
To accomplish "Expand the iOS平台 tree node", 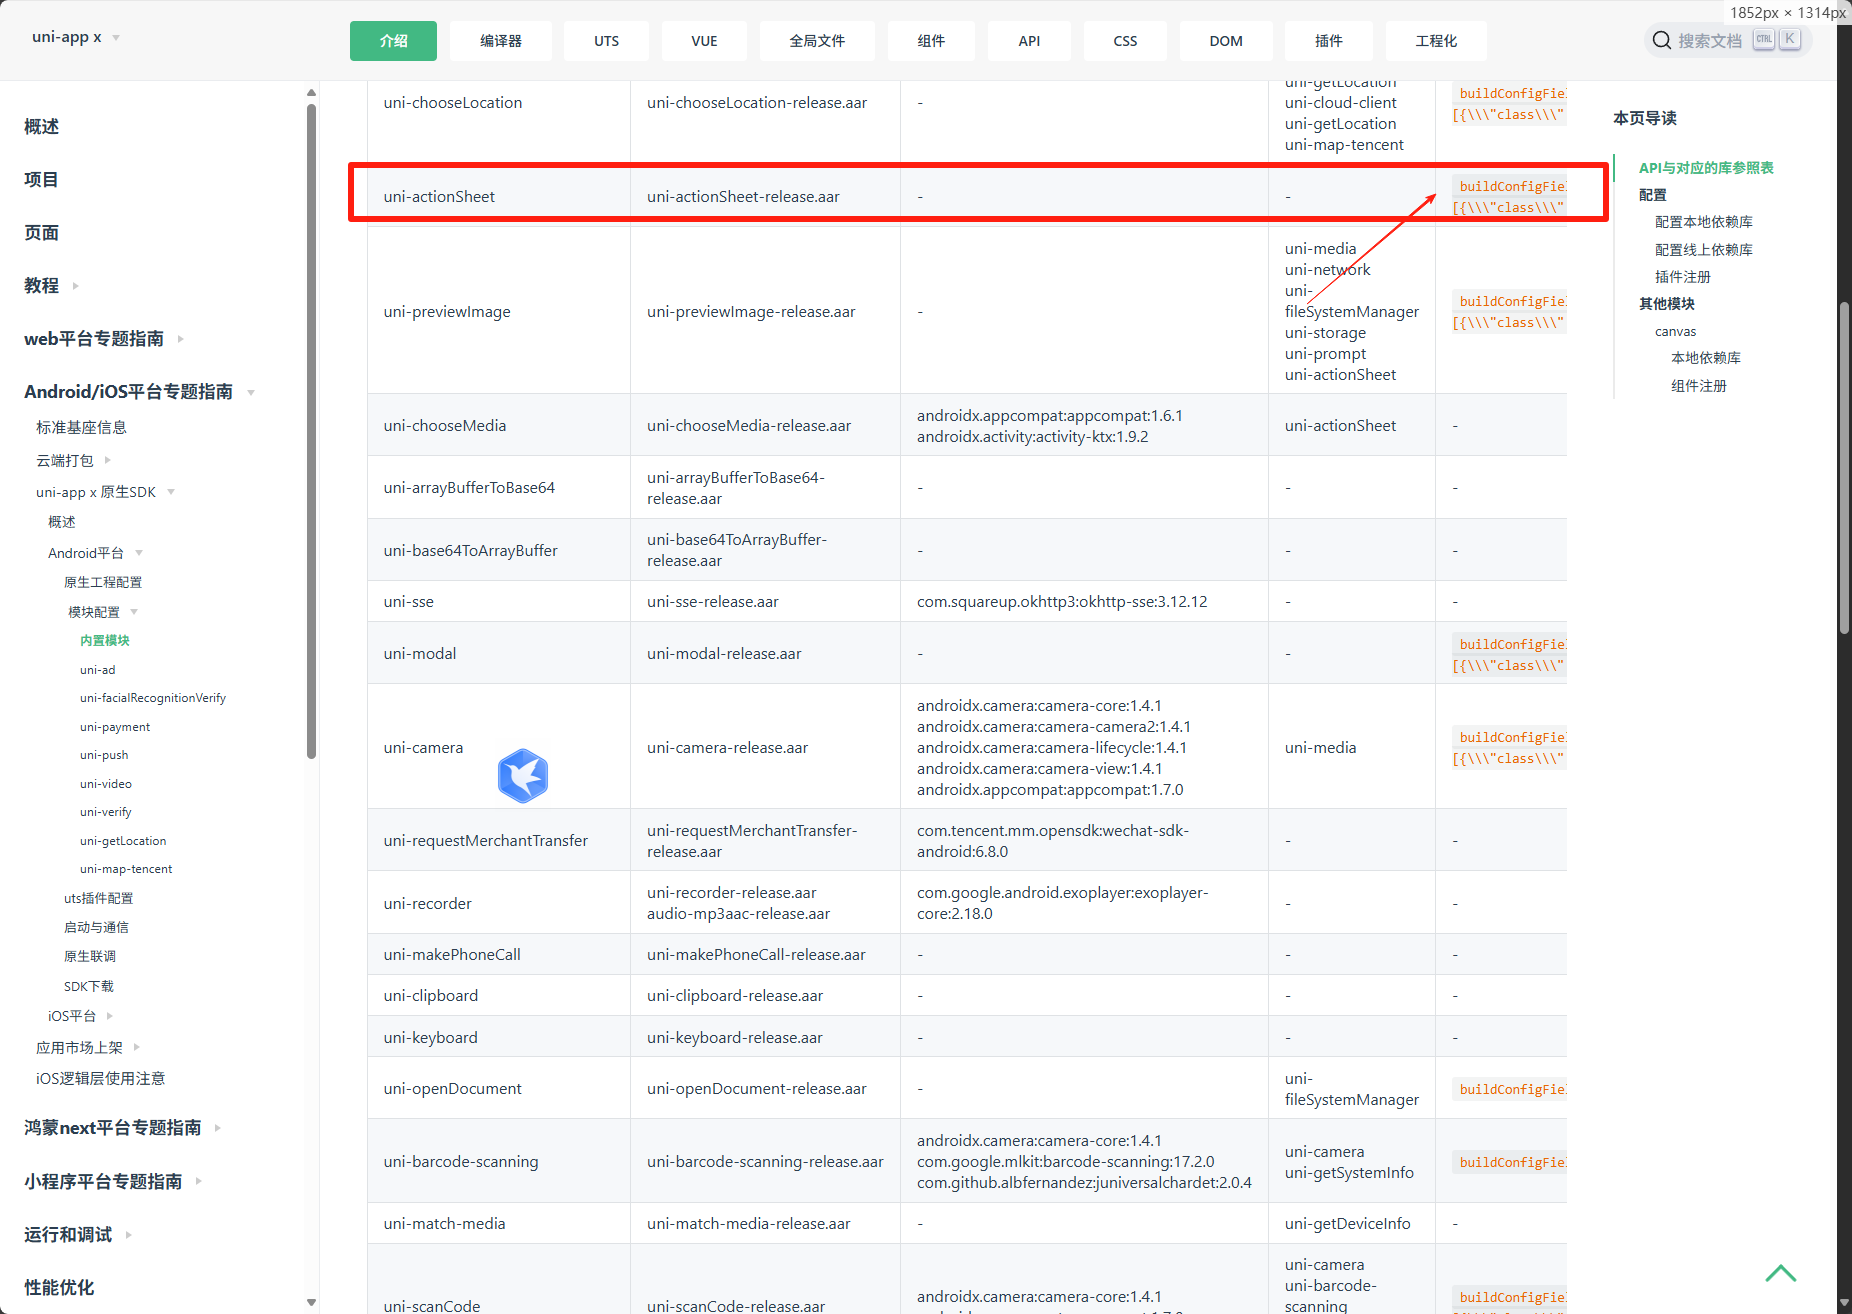I will pyautogui.click(x=110, y=1016).
